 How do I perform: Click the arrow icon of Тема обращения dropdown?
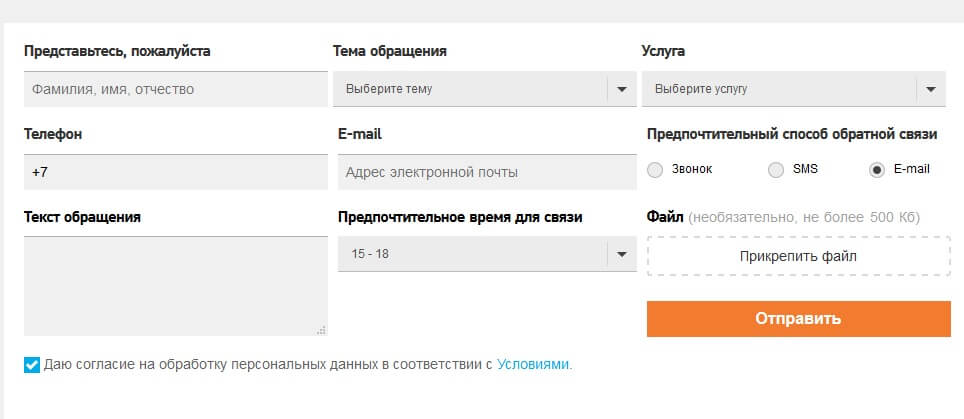(622, 89)
